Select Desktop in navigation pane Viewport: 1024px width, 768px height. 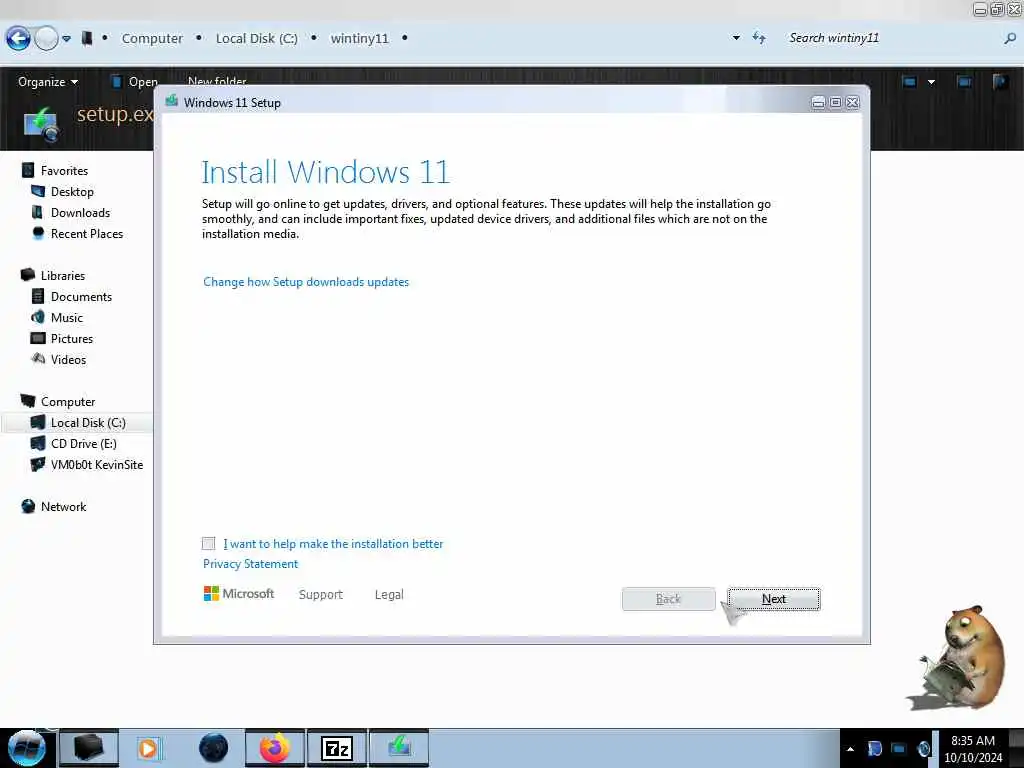[72, 191]
